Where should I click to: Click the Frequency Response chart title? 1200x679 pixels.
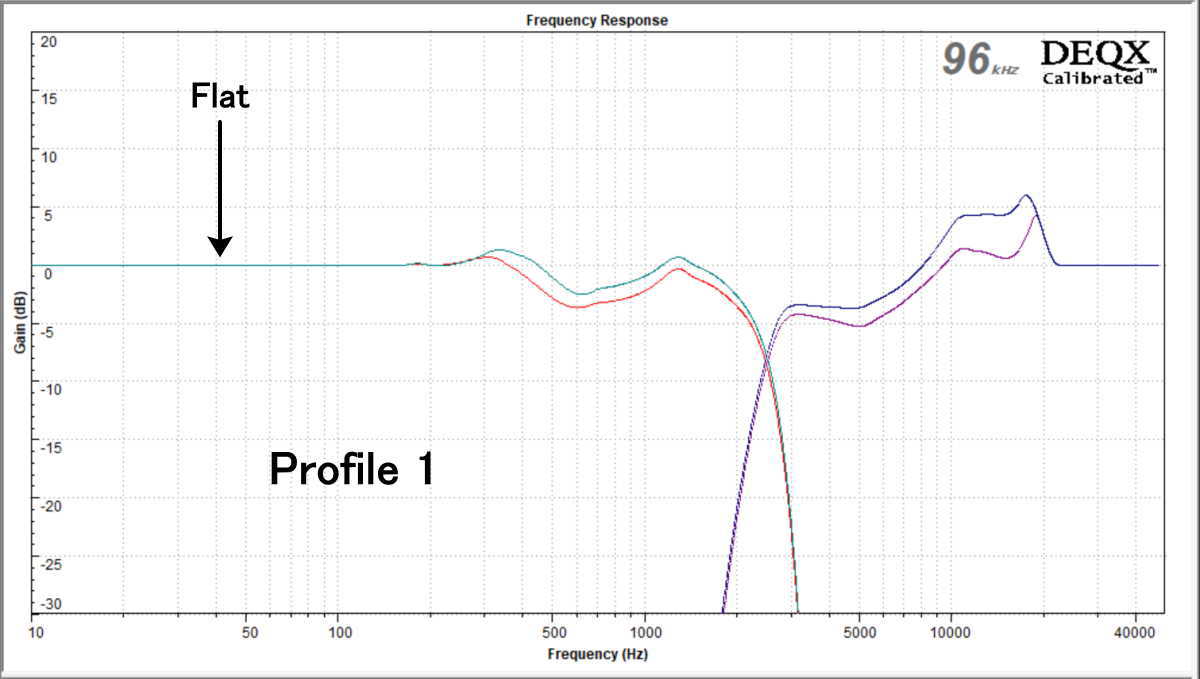click(597, 20)
